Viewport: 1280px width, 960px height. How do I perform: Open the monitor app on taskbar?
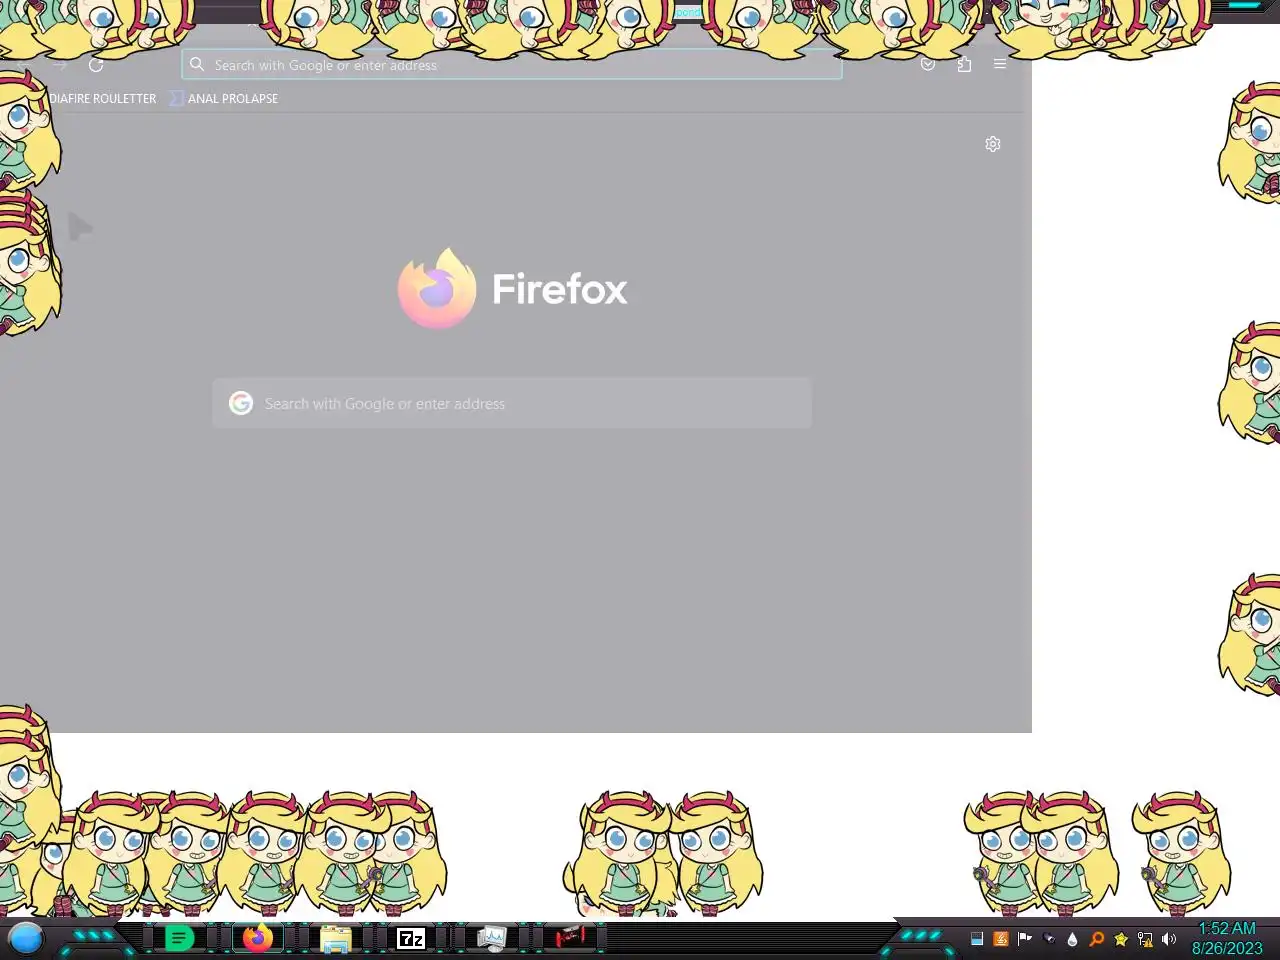tap(491, 938)
